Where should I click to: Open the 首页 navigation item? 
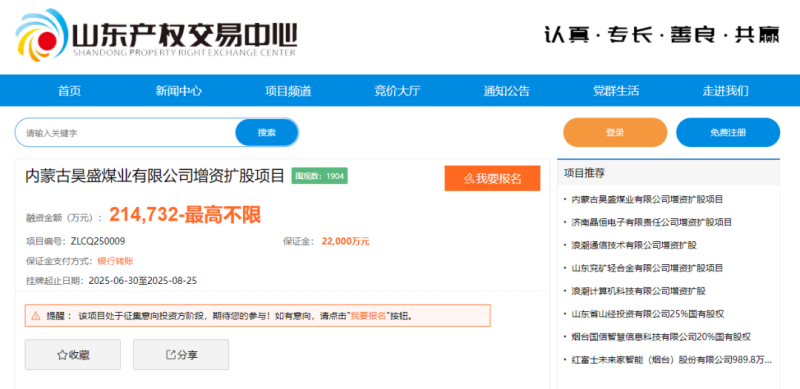[x=69, y=91]
